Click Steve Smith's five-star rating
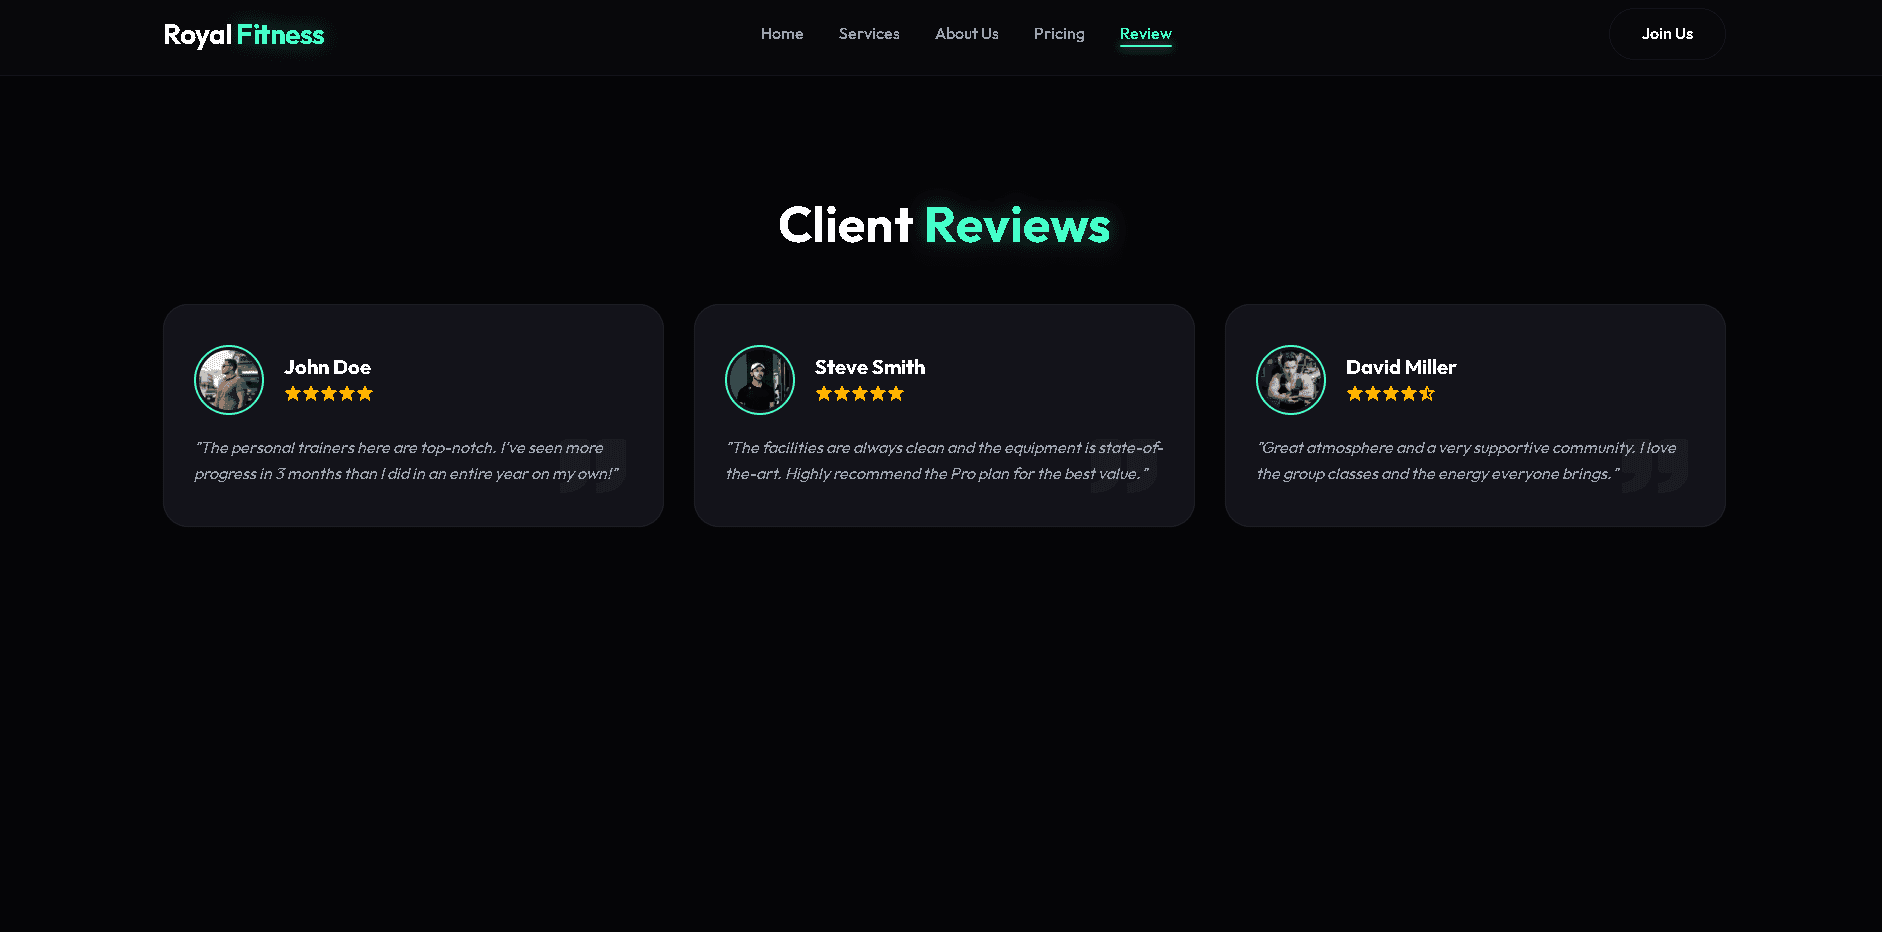Screen dimensions: 1882x932 click(860, 394)
